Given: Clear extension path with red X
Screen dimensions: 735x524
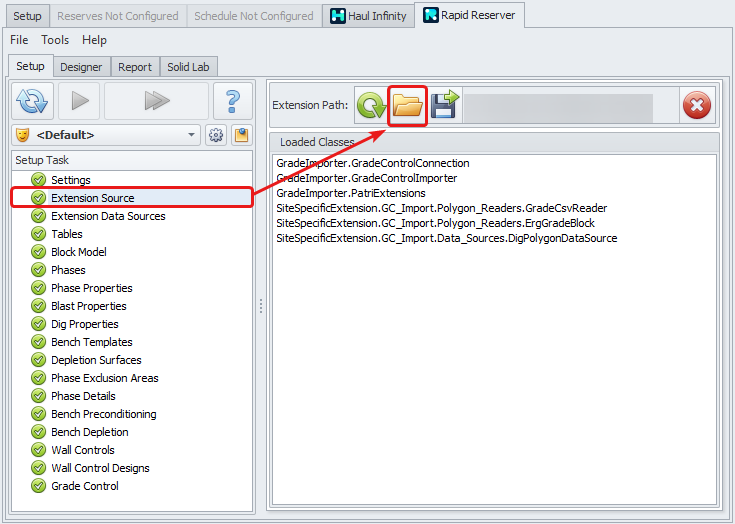Looking at the screenshot, I should tap(697, 105).
